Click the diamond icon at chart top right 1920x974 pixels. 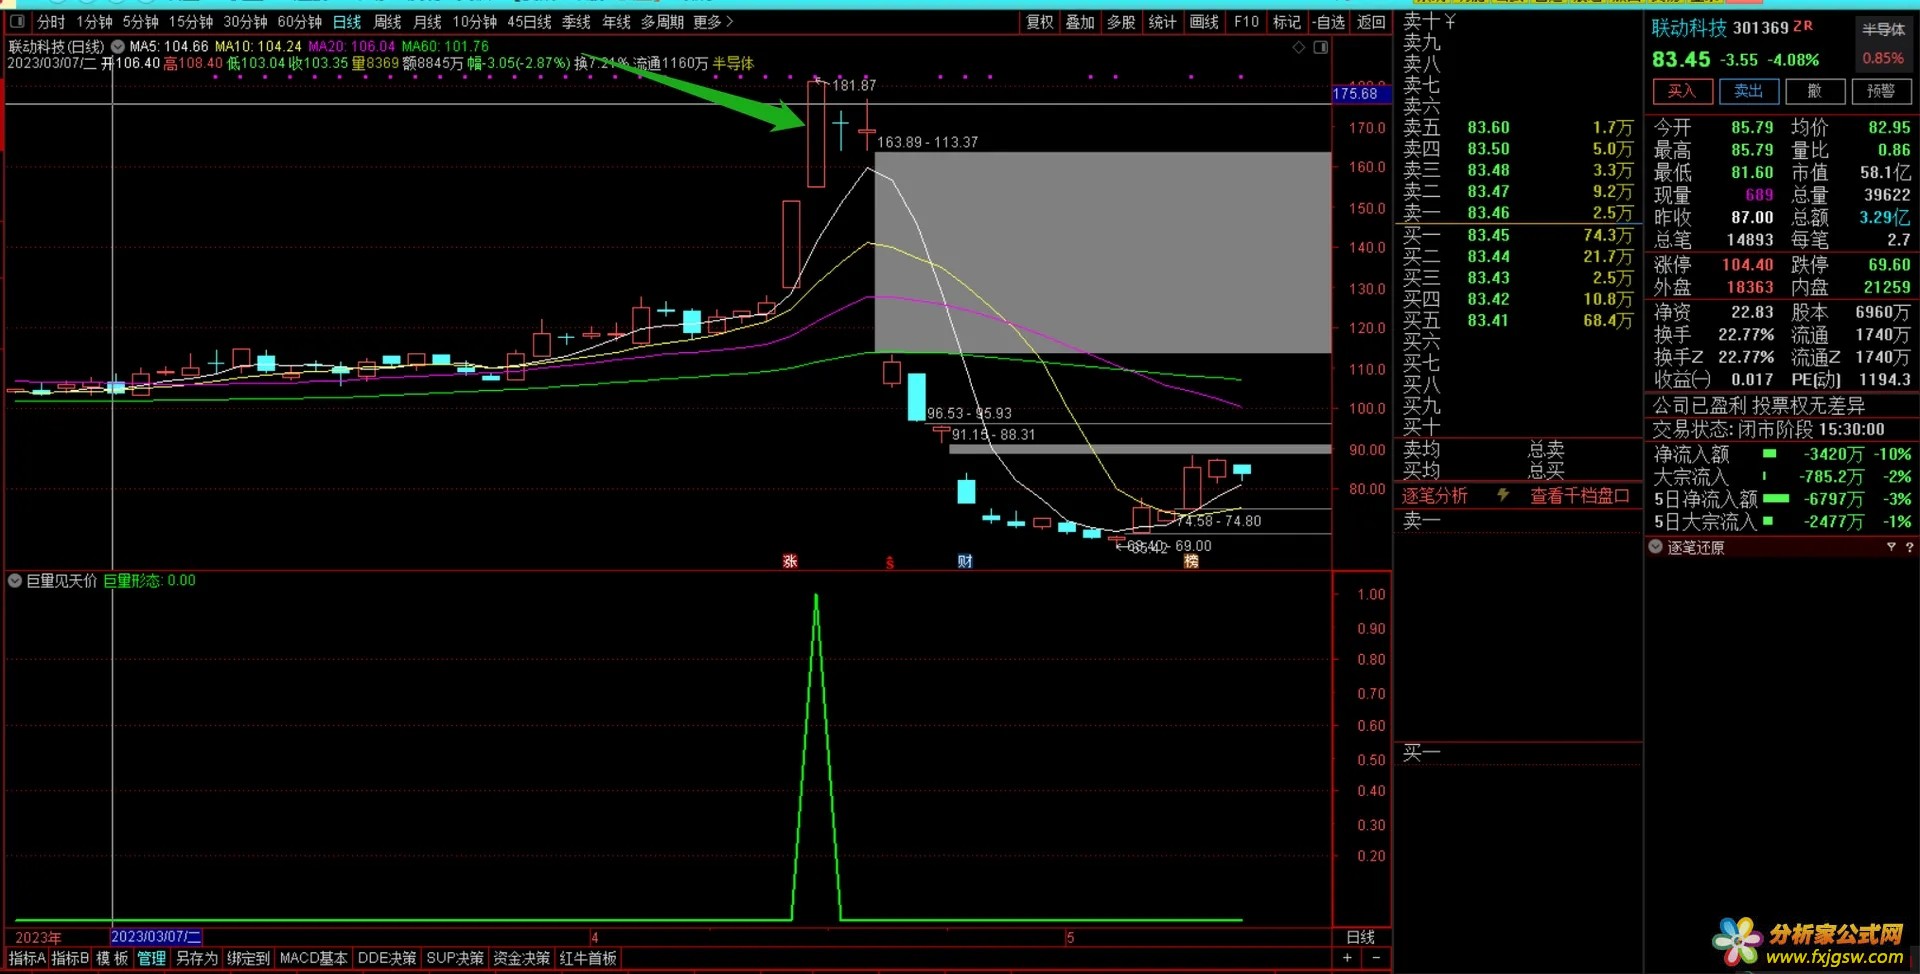[1298, 47]
